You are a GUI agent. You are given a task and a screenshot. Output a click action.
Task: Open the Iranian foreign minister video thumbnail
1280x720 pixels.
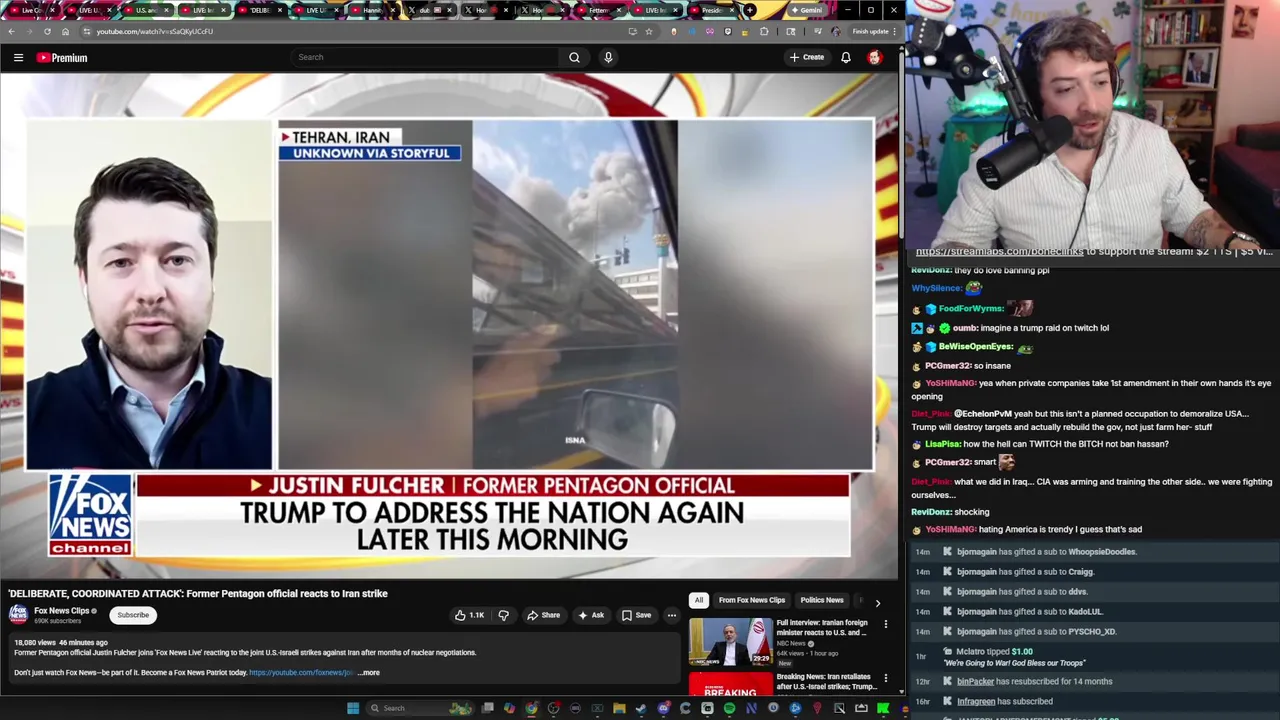[x=730, y=641]
